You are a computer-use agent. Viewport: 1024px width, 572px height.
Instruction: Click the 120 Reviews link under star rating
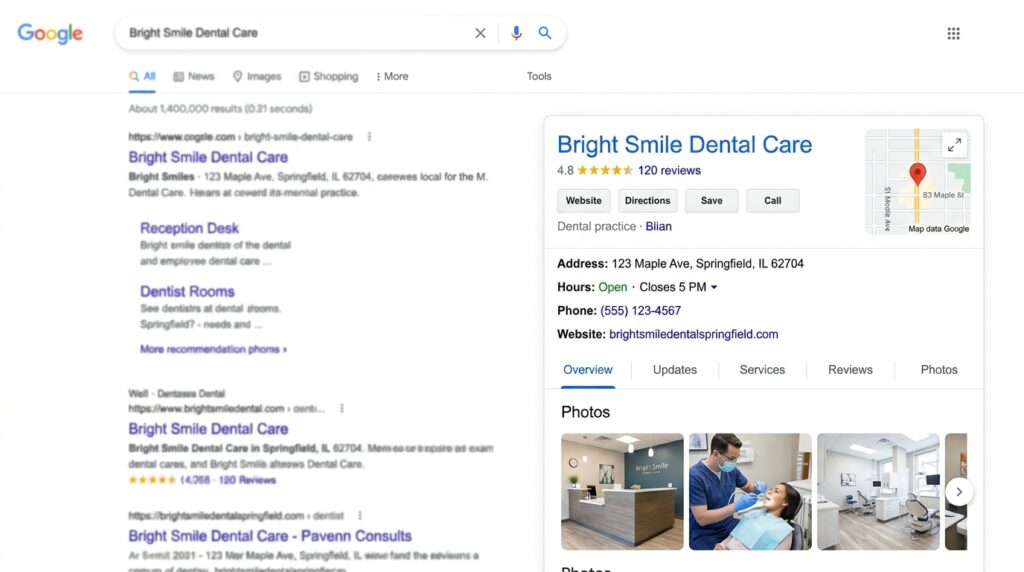pos(247,480)
